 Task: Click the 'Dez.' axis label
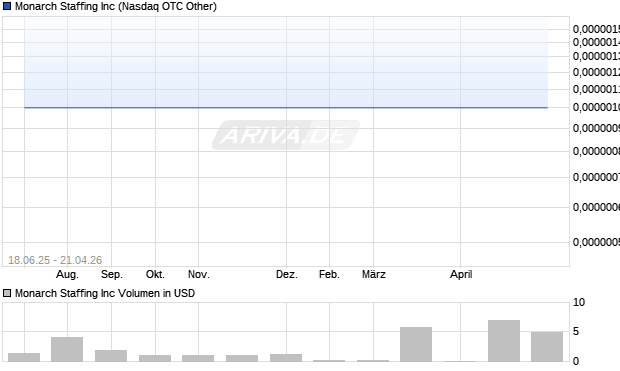click(x=287, y=274)
